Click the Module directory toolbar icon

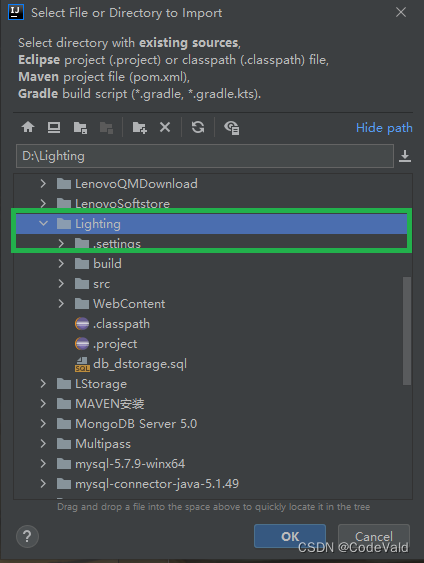(x=106, y=127)
